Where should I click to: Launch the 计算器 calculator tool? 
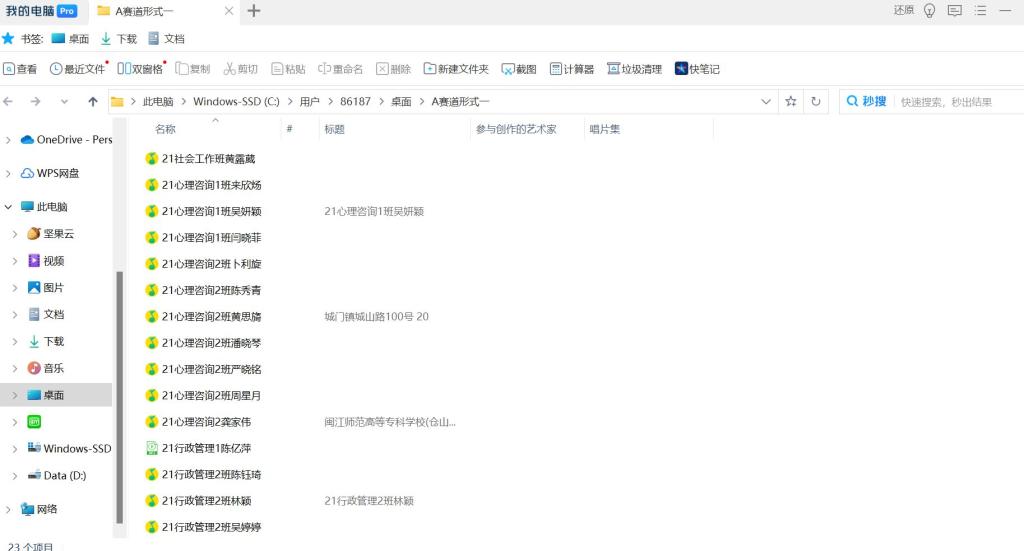(572, 69)
